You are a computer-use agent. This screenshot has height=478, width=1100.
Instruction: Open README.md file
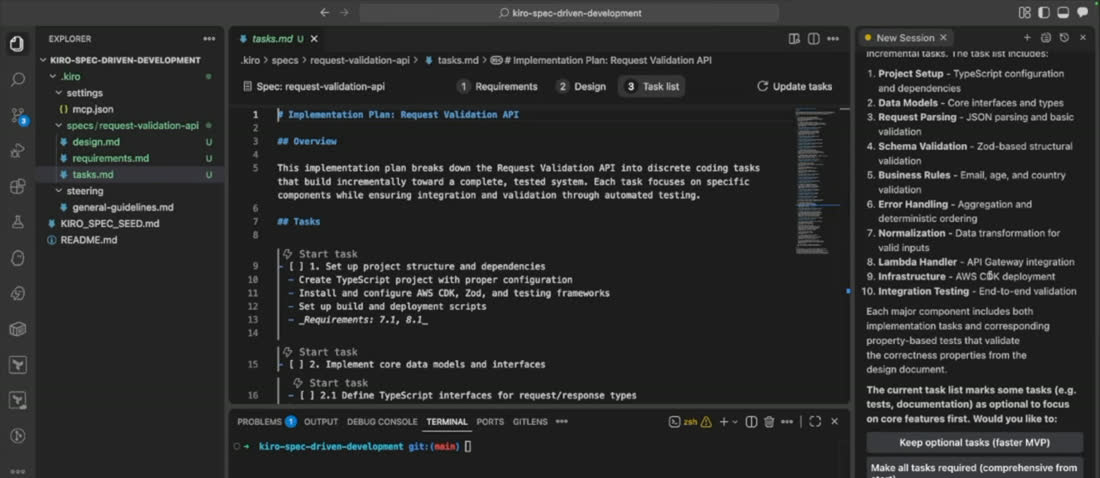tap(88, 240)
